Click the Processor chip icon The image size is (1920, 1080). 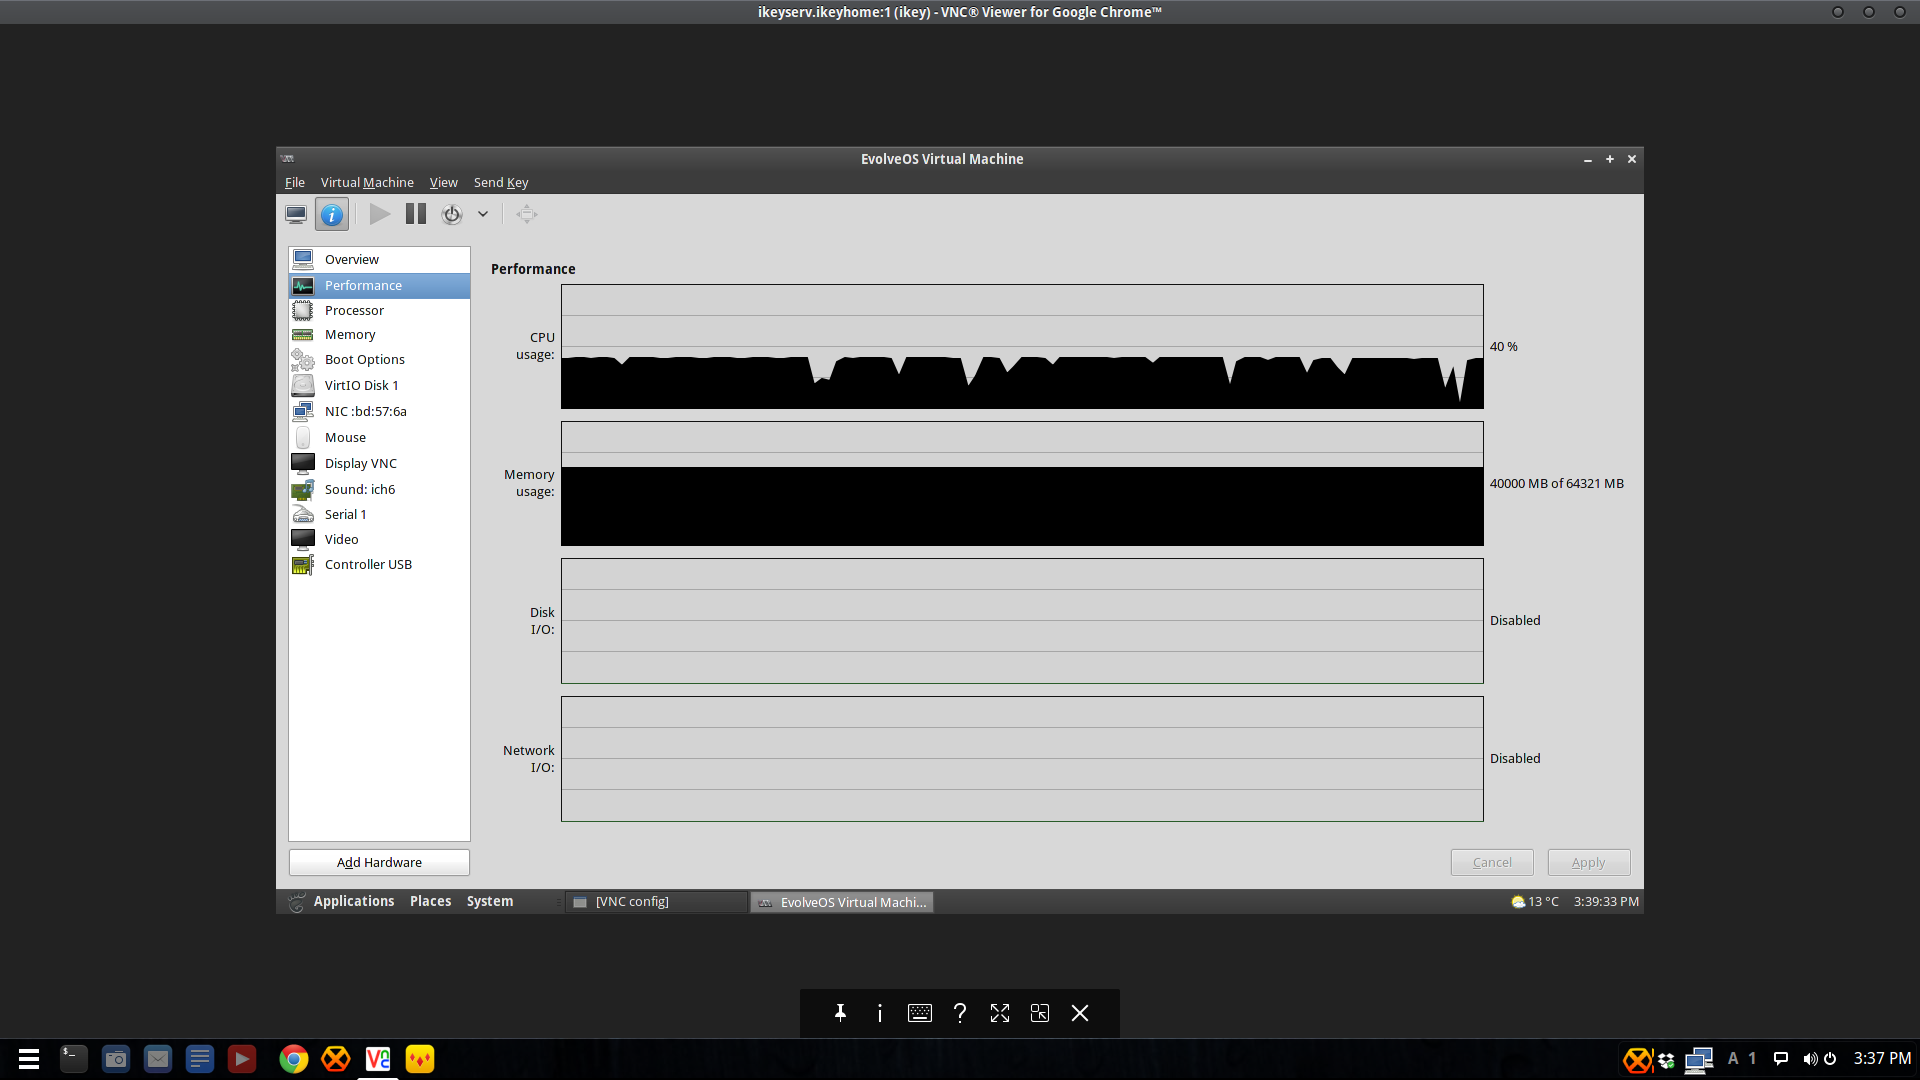tap(303, 310)
